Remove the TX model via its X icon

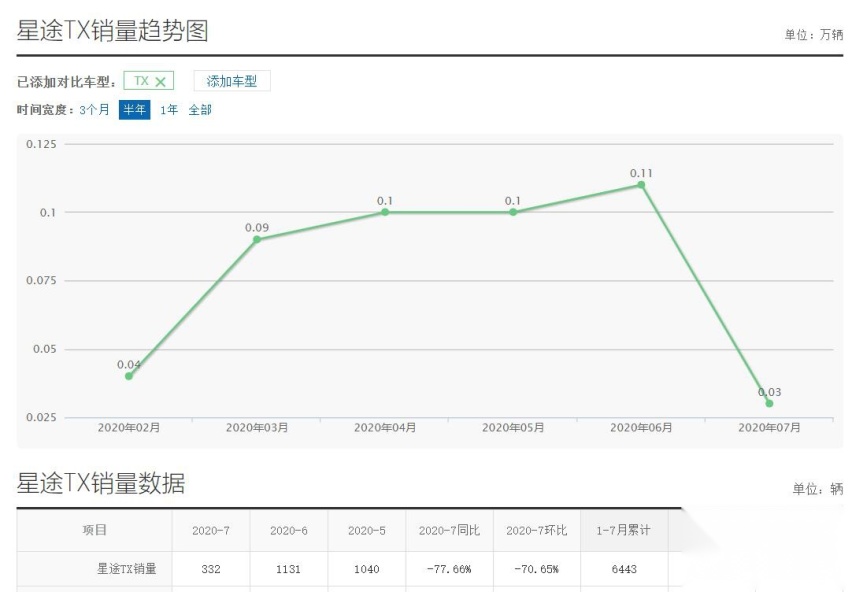pos(160,82)
